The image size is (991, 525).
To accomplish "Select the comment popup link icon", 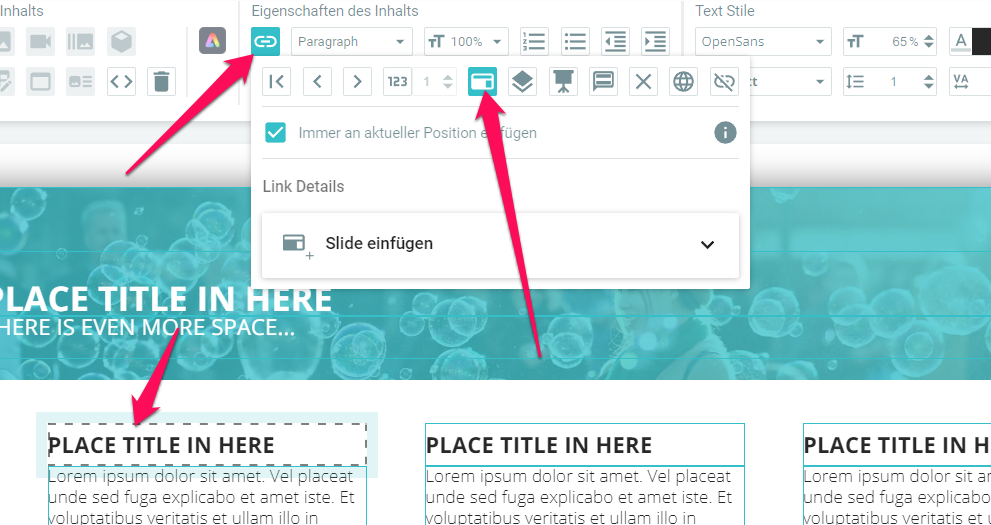I will click(x=604, y=81).
